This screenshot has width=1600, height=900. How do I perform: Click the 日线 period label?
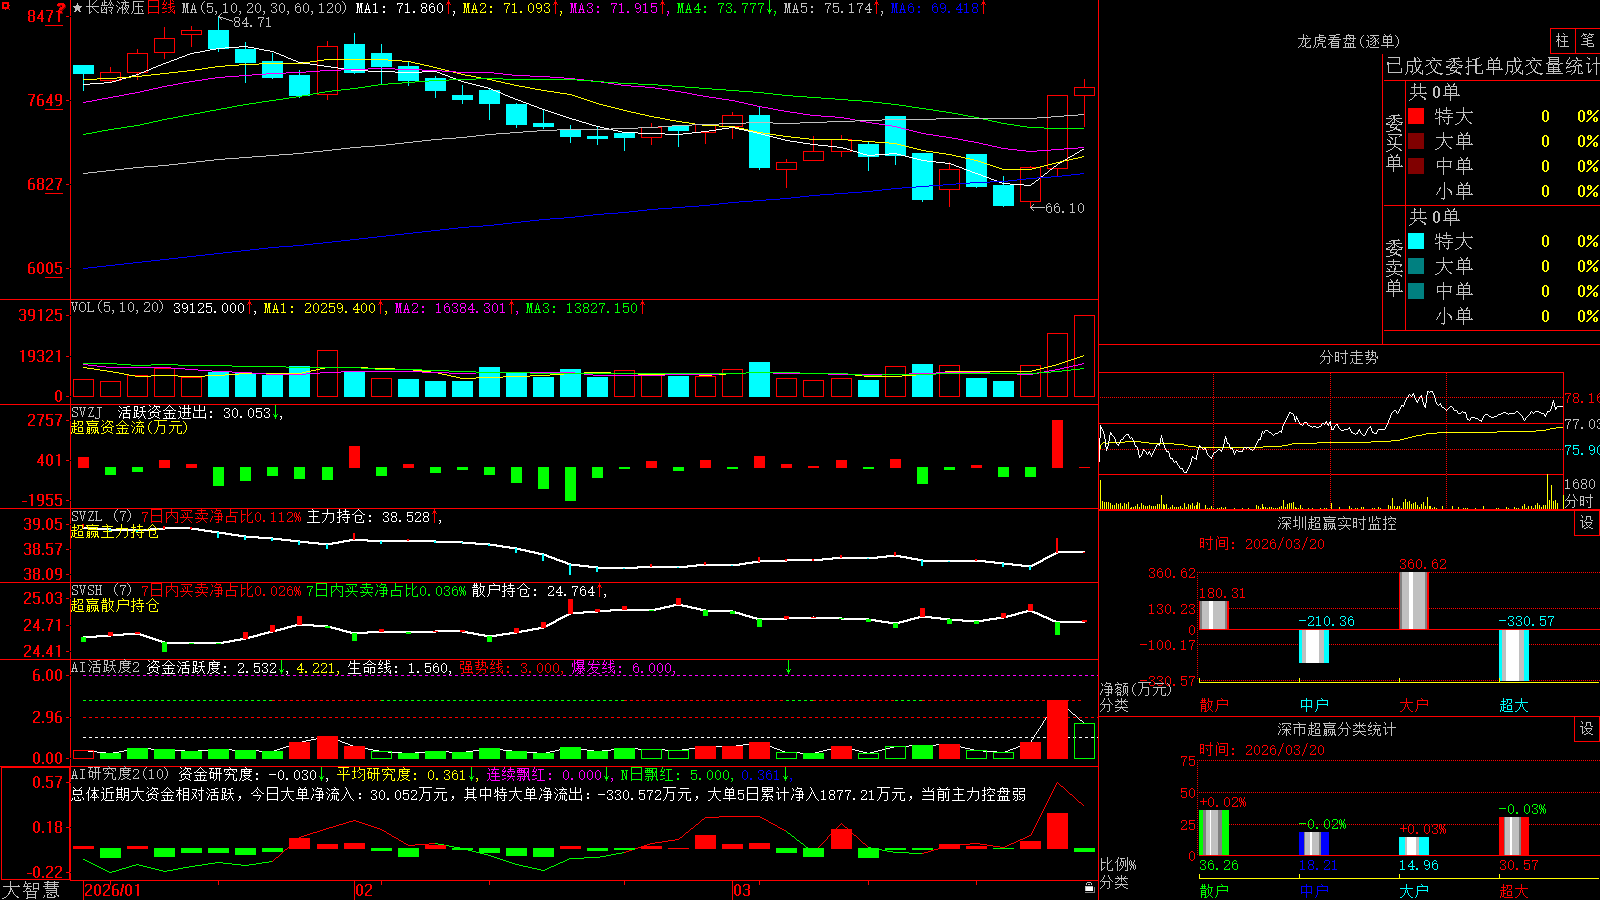tap(161, 8)
